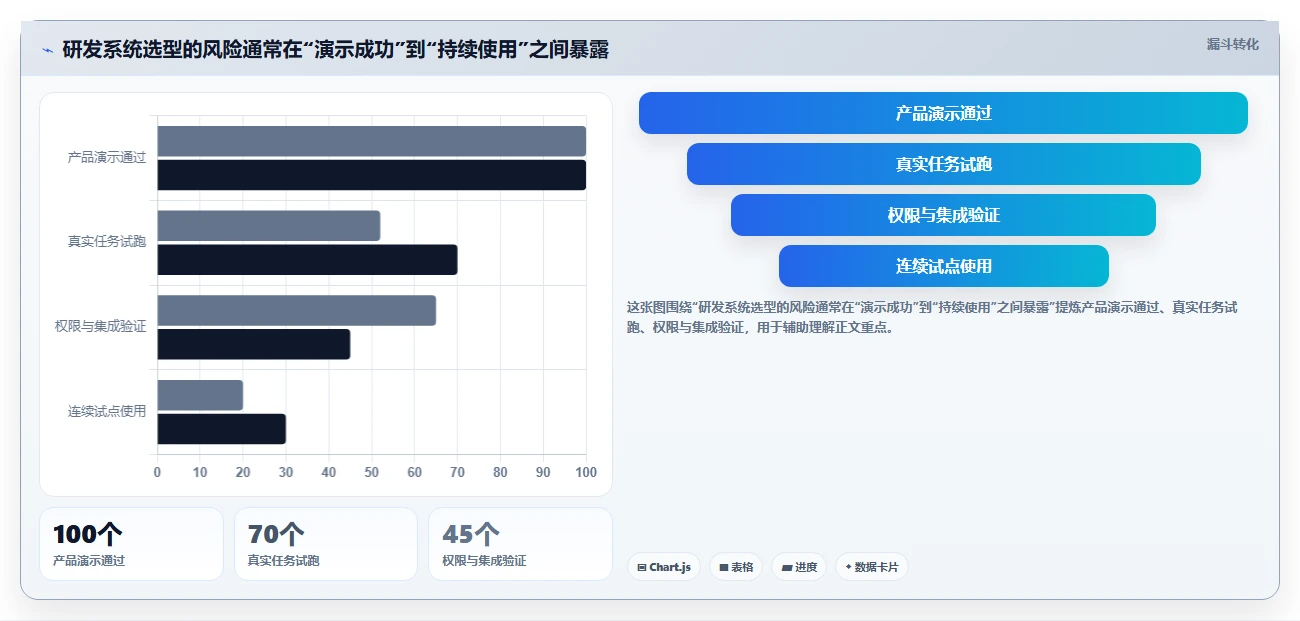Click the 权限与集成验证 chart axis label

click(101, 327)
